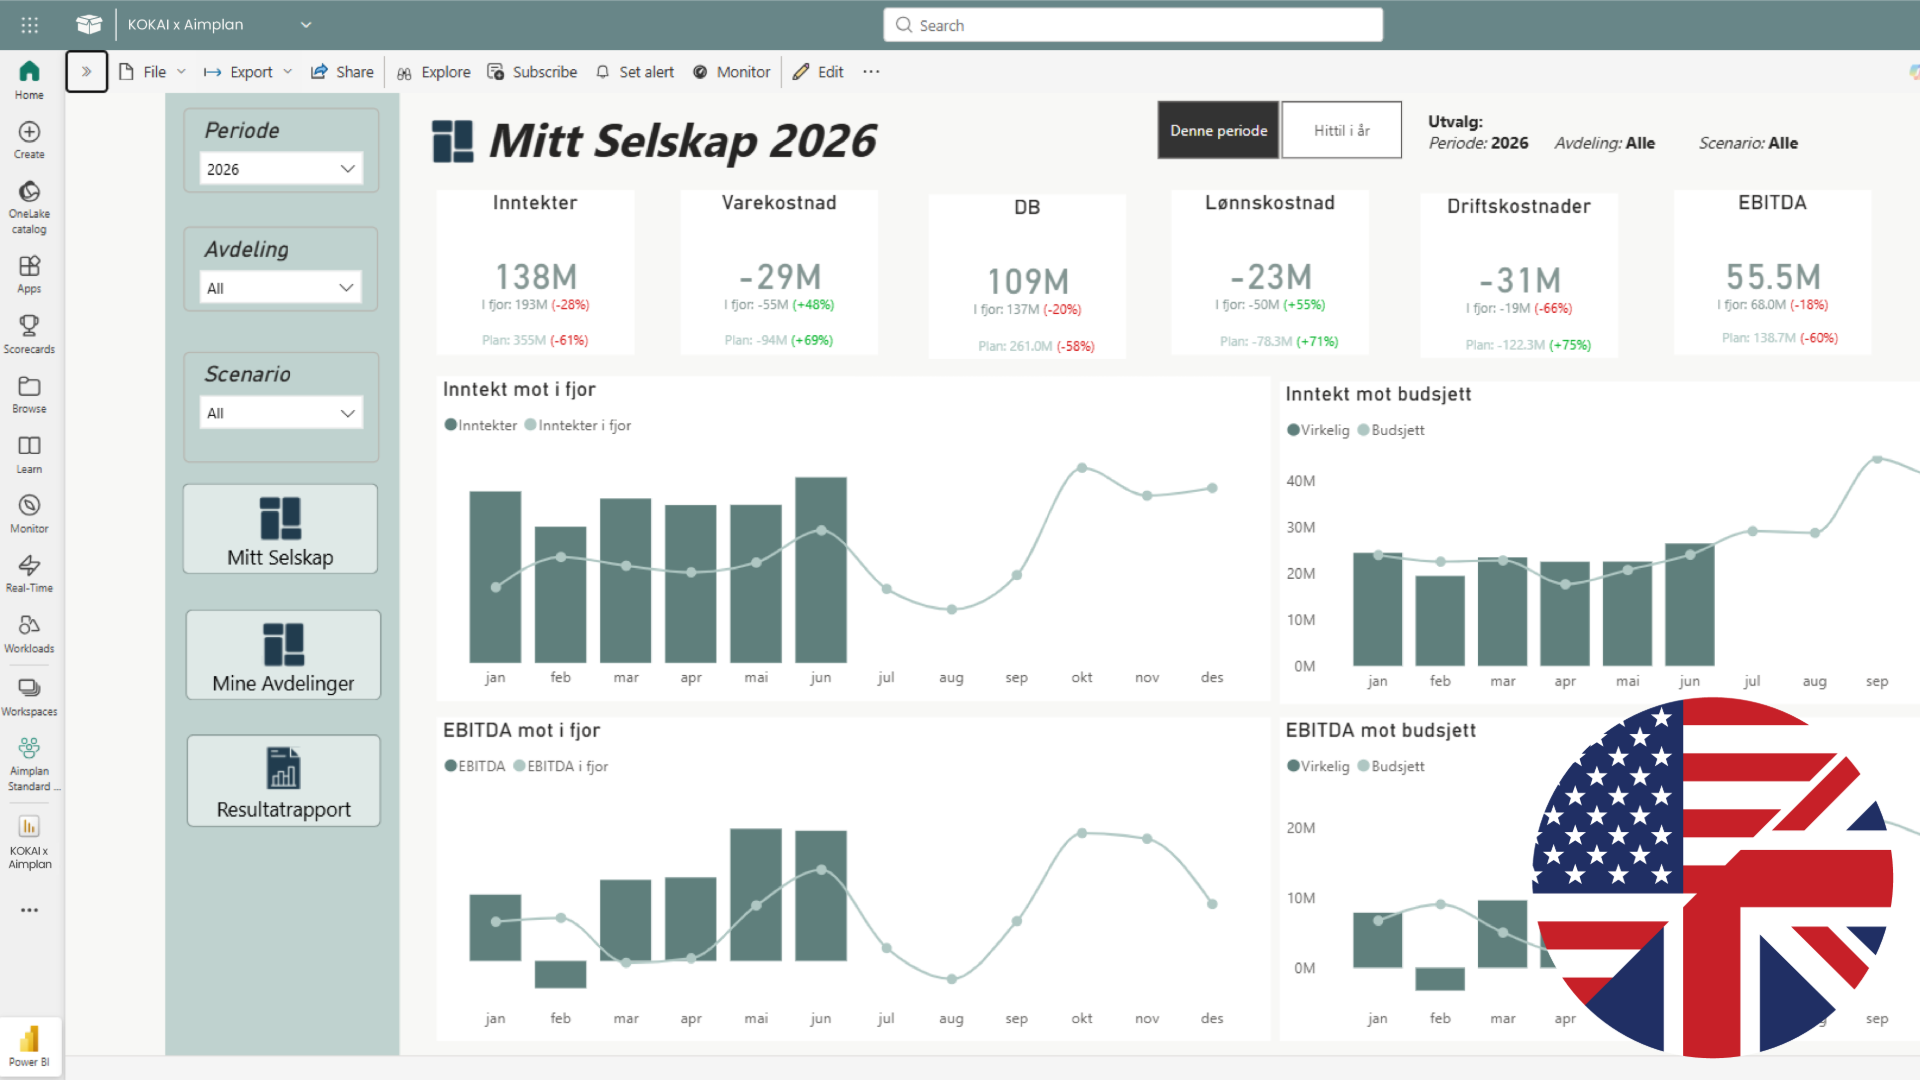Screen dimensions: 1920x1080
Task: Click the Lønnskostnad KPI card
Action: point(1270,272)
